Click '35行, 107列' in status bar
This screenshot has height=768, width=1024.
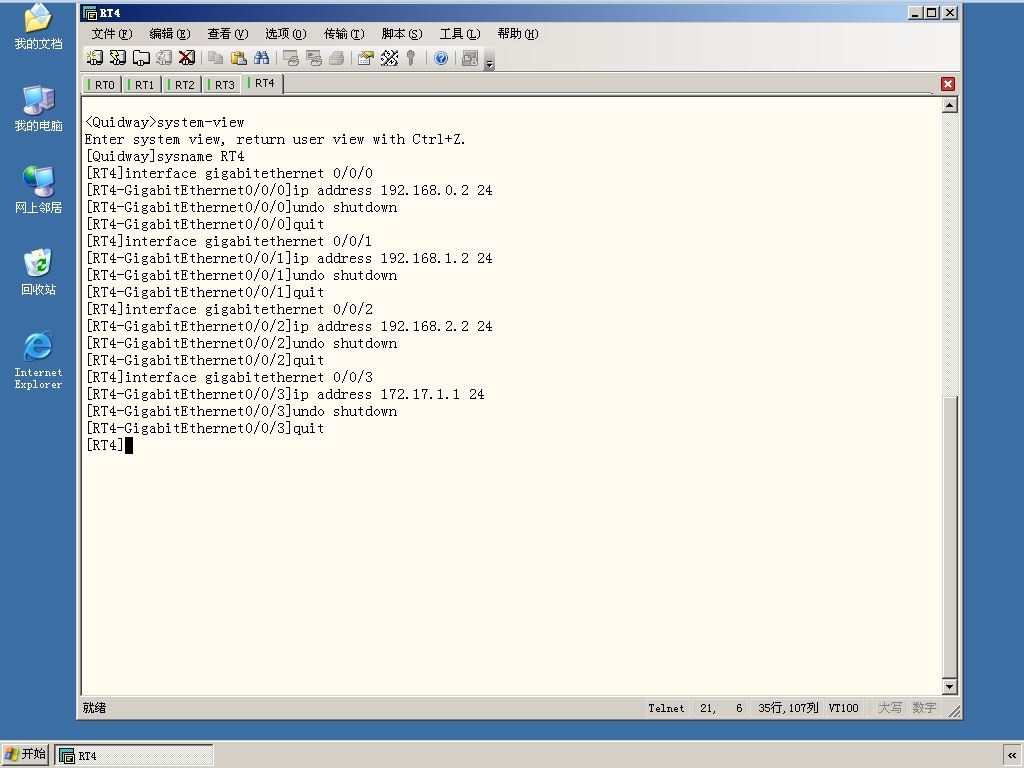click(x=788, y=708)
